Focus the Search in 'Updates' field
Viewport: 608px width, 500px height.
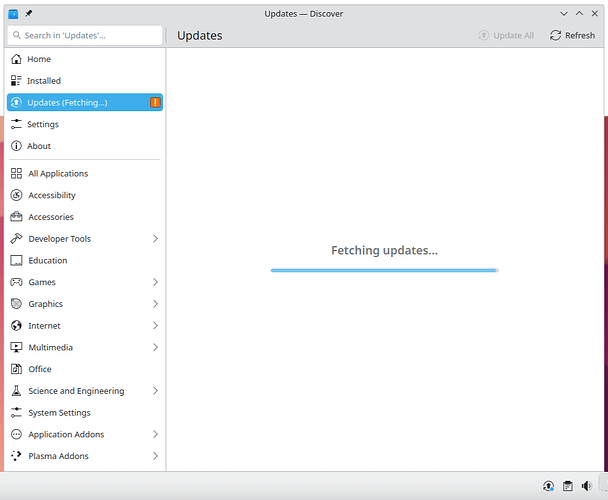85,35
